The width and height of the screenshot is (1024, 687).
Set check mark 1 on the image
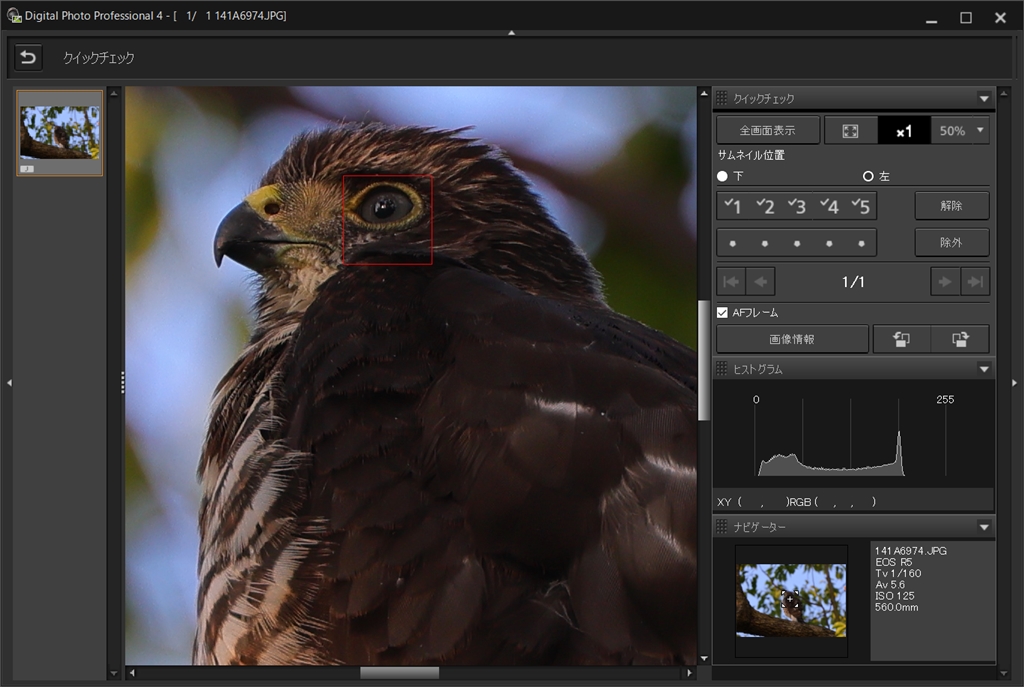732,207
